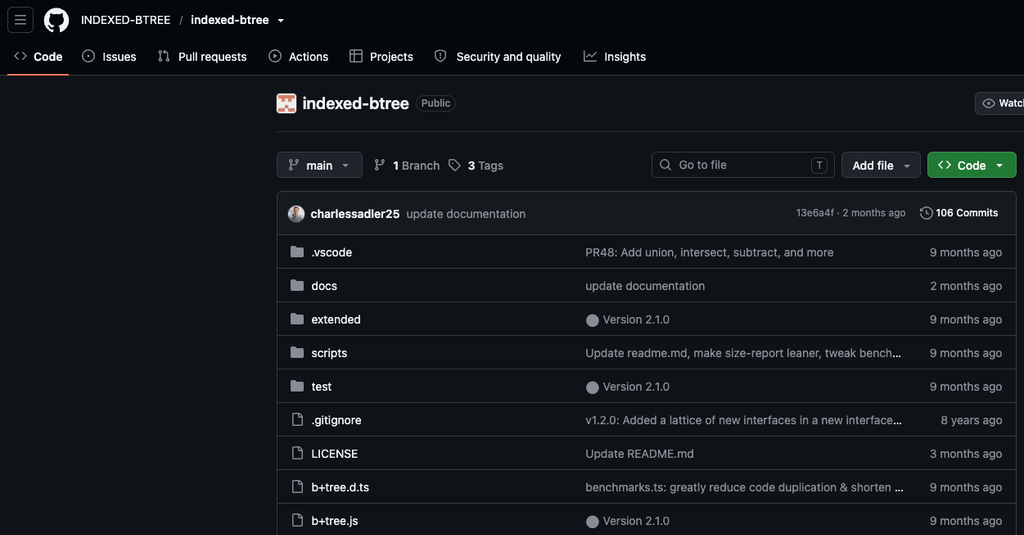The width and height of the screenshot is (1024, 535).
Task: Open the test folder
Action: coord(321,387)
